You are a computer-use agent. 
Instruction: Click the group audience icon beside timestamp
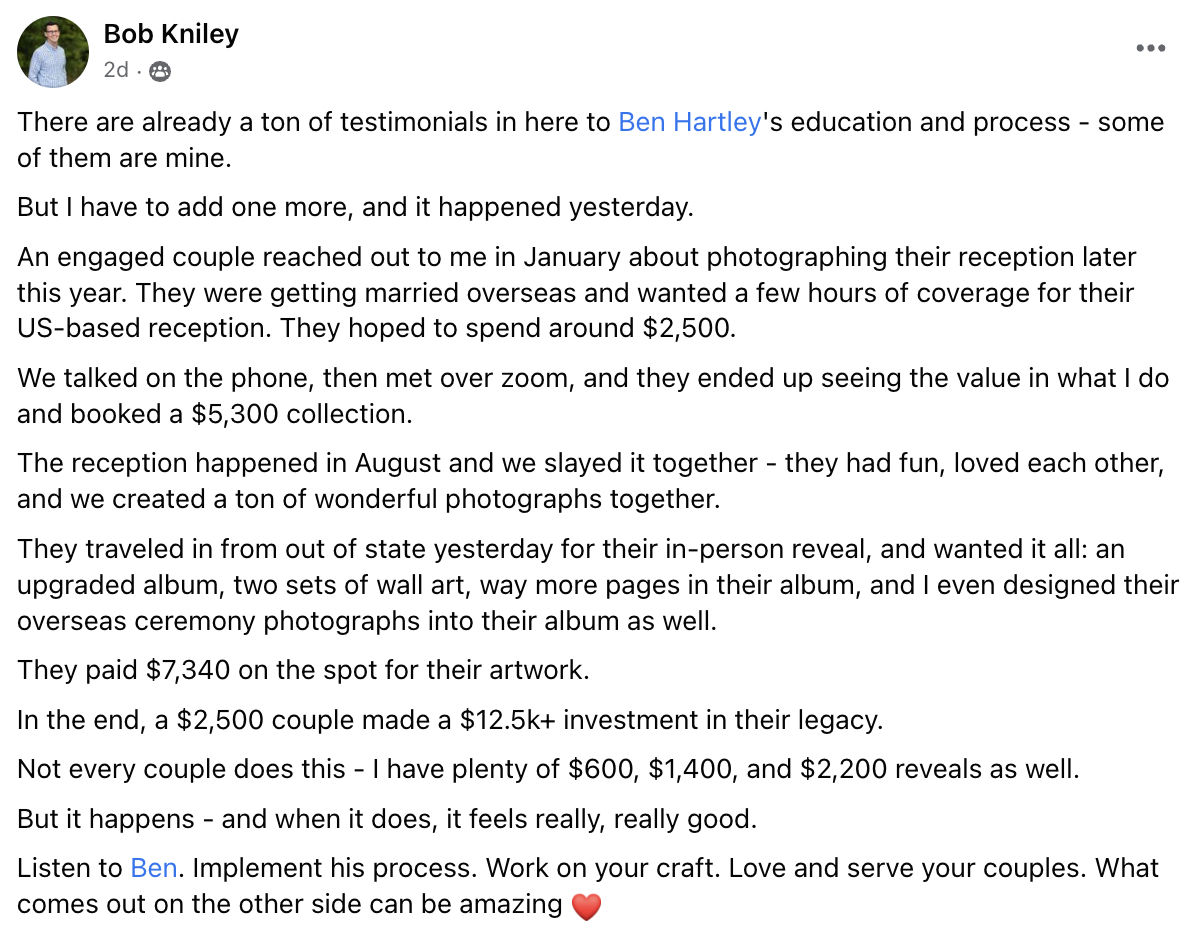point(159,71)
